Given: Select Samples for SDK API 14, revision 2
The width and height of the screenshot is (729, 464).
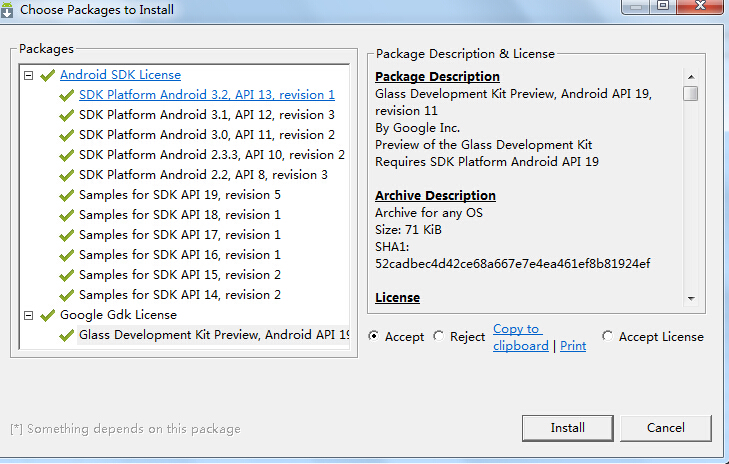Looking at the screenshot, I should pyautogui.click(x=180, y=295).
